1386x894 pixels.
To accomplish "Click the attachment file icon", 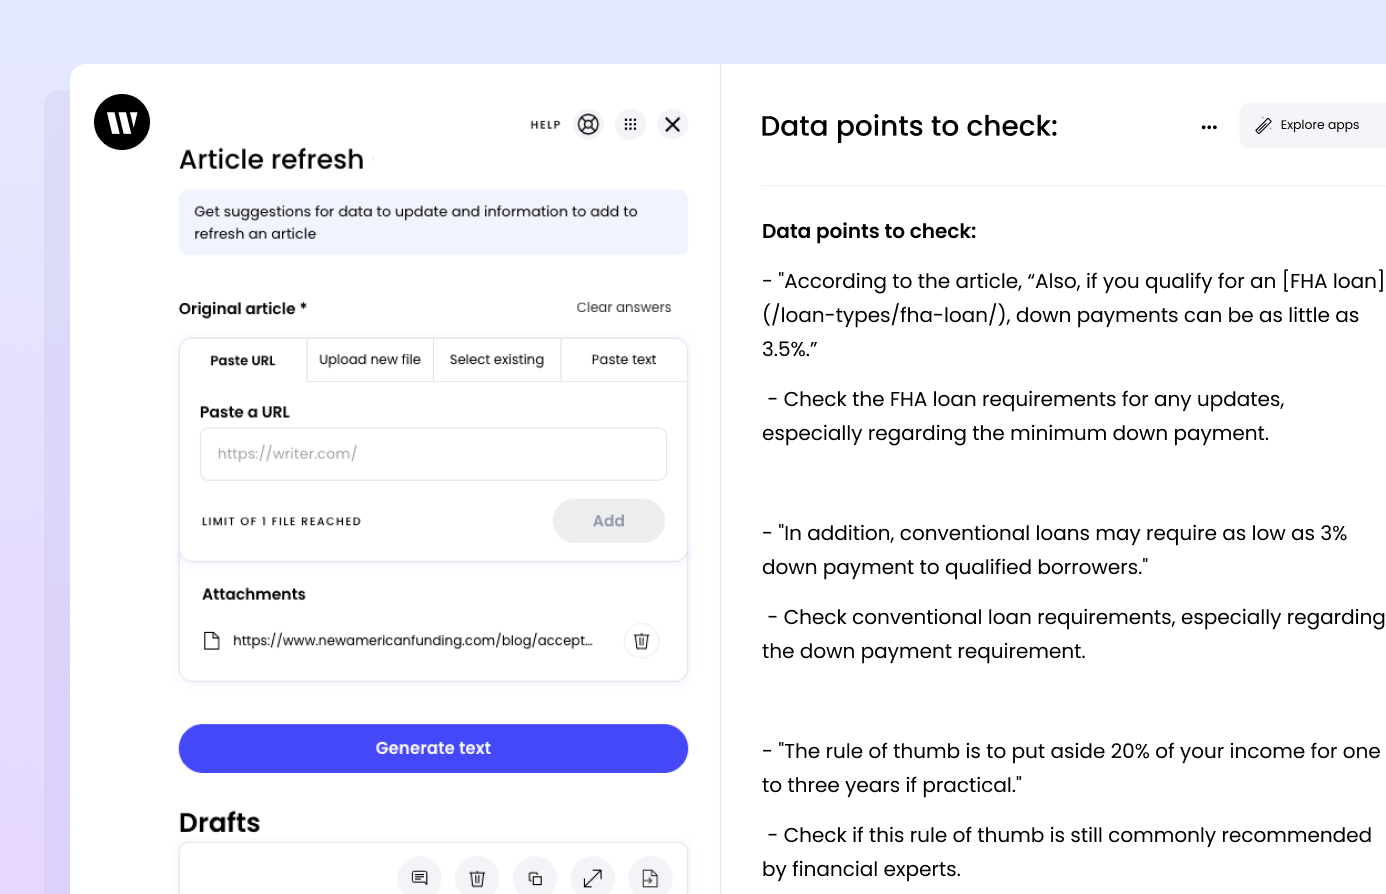I will tap(212, 640).
